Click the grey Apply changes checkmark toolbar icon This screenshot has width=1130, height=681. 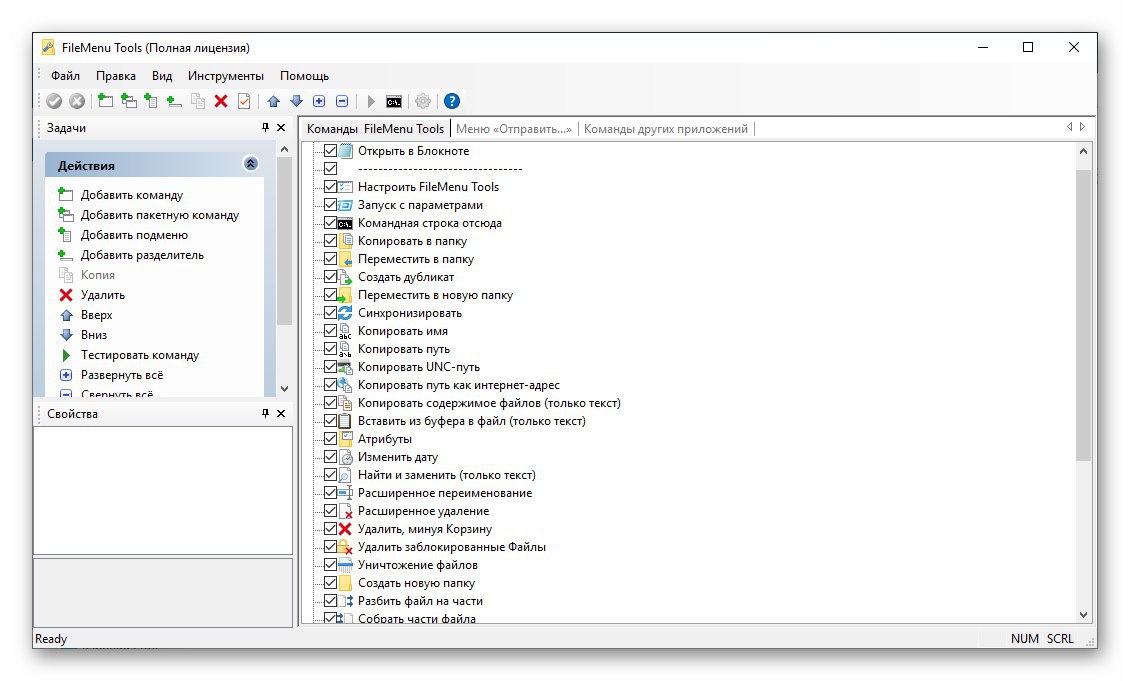point(54,102)
